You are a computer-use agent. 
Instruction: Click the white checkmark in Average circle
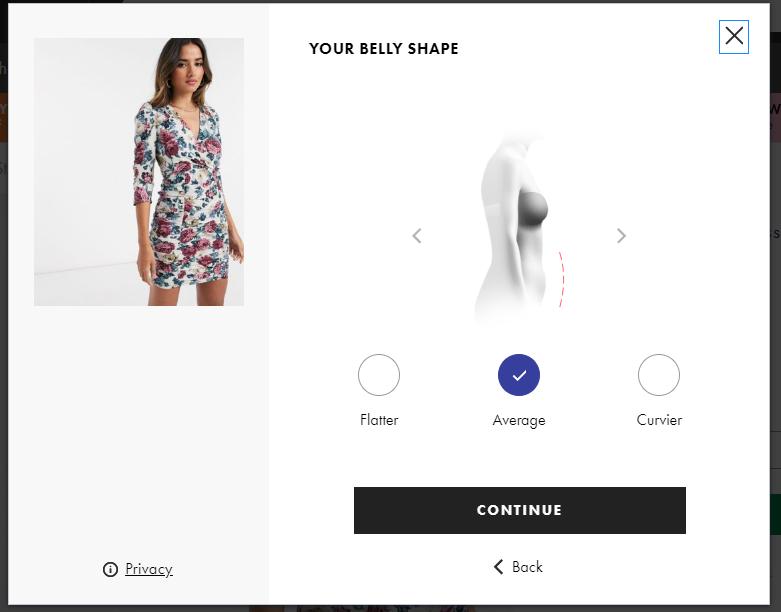pos(519,375)
